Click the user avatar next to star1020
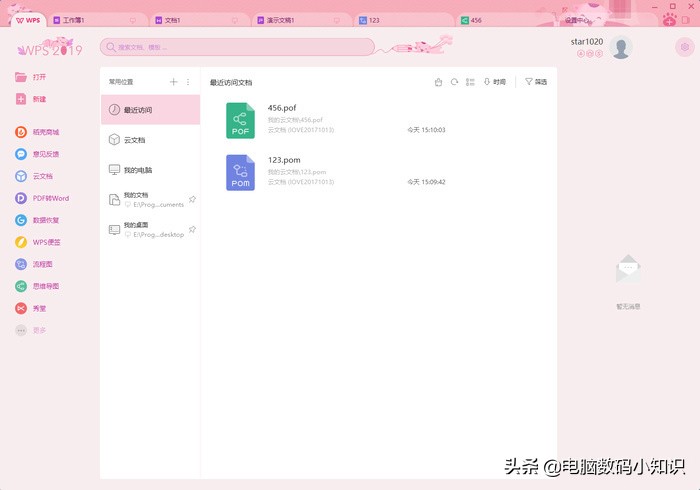700x490 pixels. [621, 47]
